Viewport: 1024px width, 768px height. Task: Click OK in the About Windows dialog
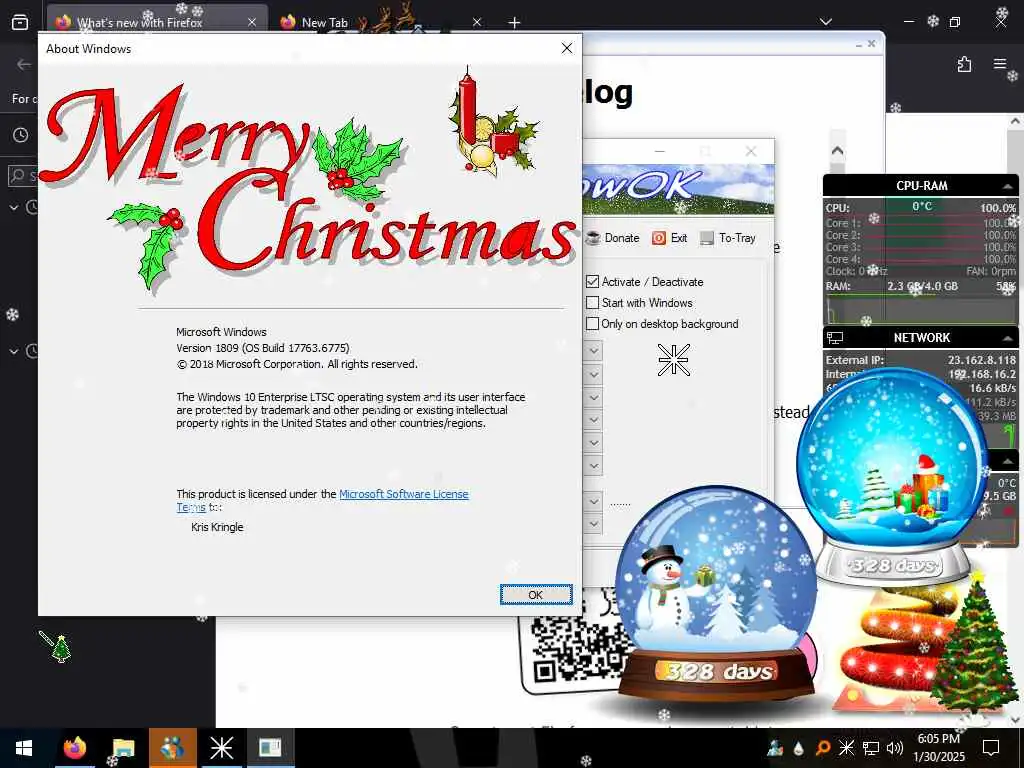[x=536, y=595]
